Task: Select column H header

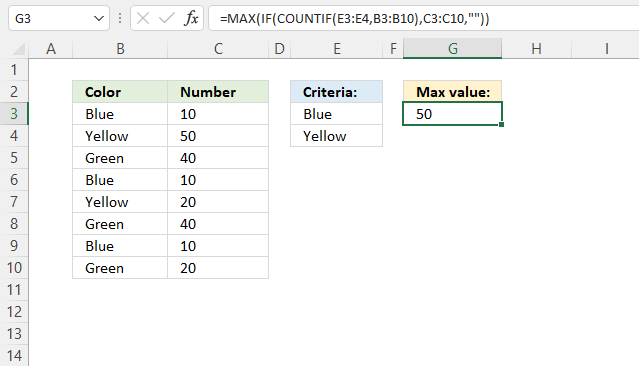Action: [536, 49]
